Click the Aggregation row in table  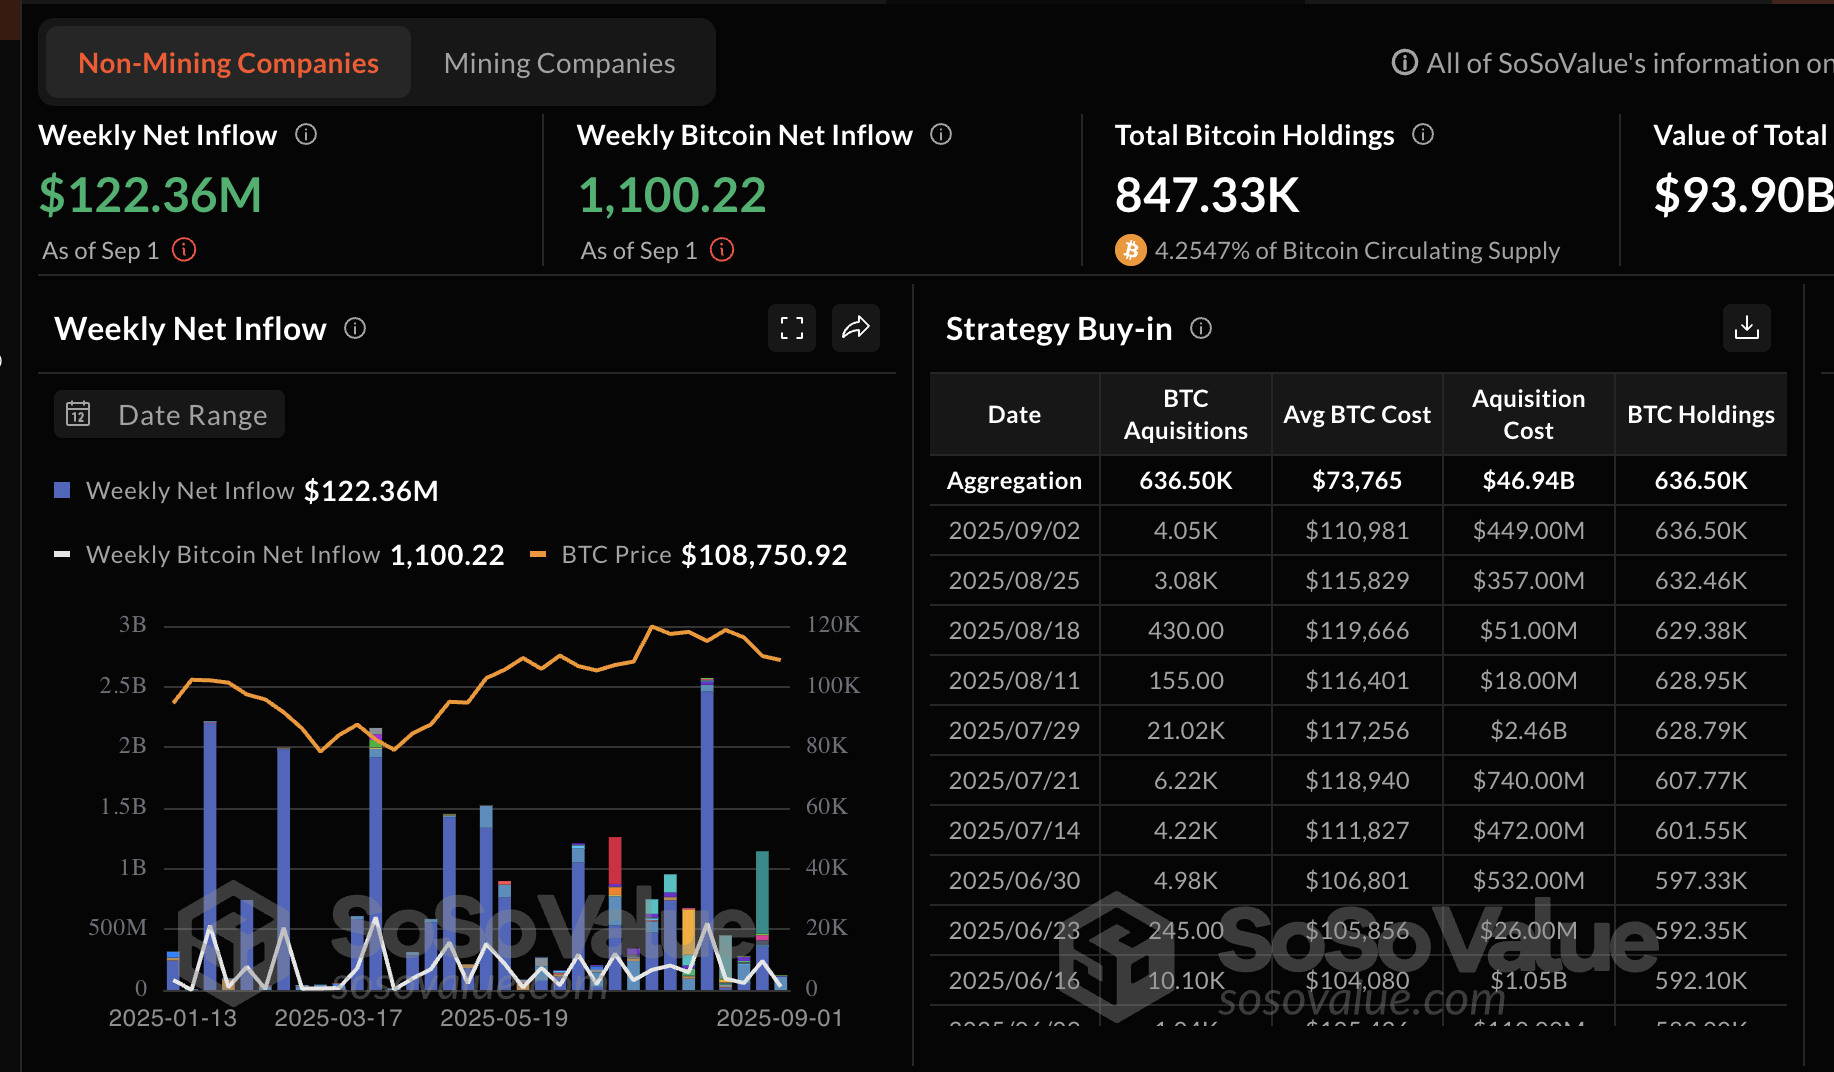(1357, 481)
